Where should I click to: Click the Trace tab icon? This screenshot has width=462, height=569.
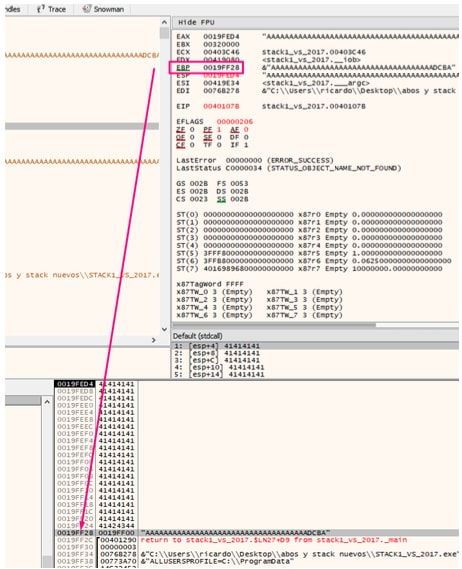click(40, 9)
